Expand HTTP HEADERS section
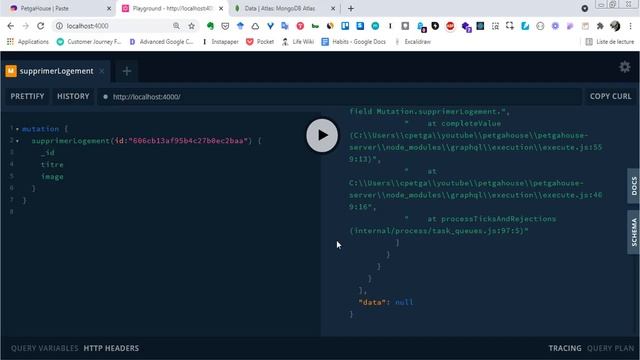Viewport: 640px width, 360px height. 111,348
